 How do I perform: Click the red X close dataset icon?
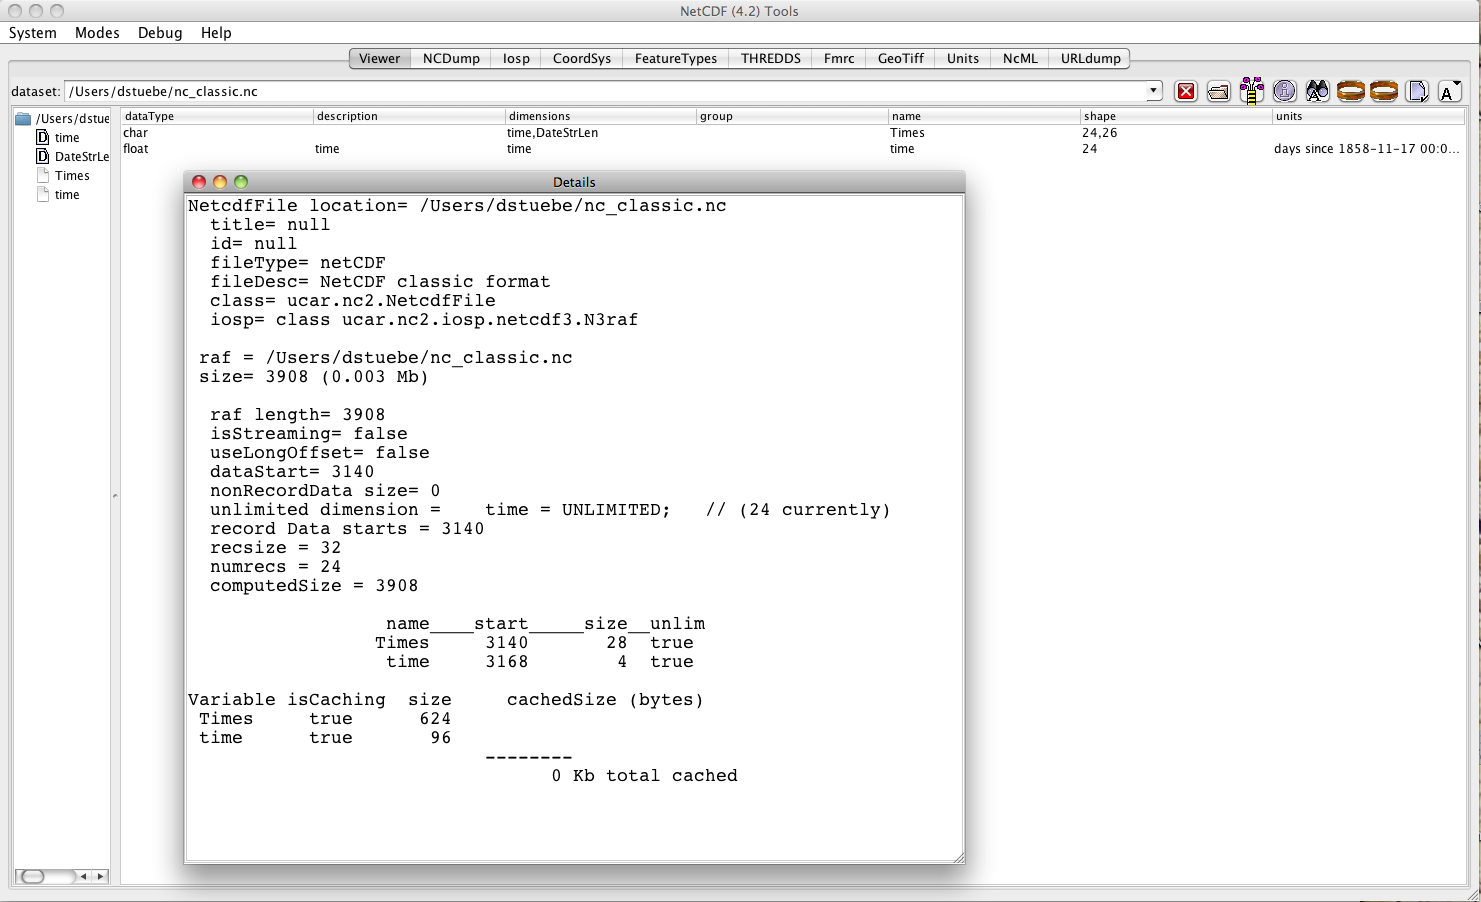click(x=1185, y=92)
